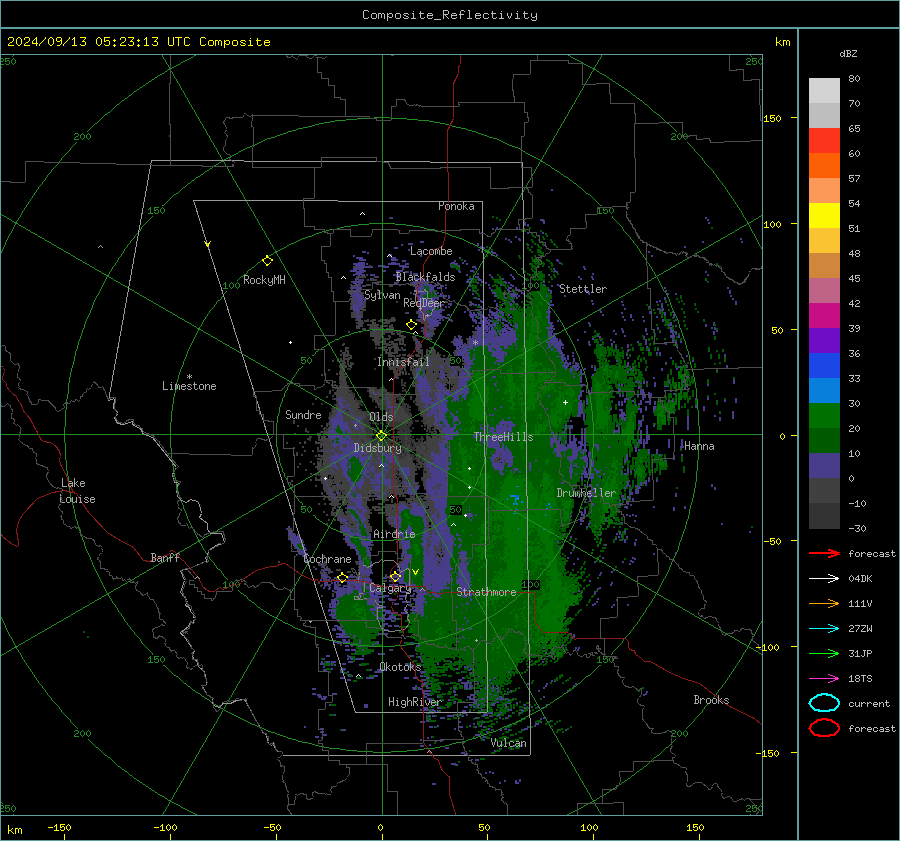Screen dimensions: 900x841
Task: Select the 70-80 dBZ light gray swatch
Action: (x=824, y=90)
